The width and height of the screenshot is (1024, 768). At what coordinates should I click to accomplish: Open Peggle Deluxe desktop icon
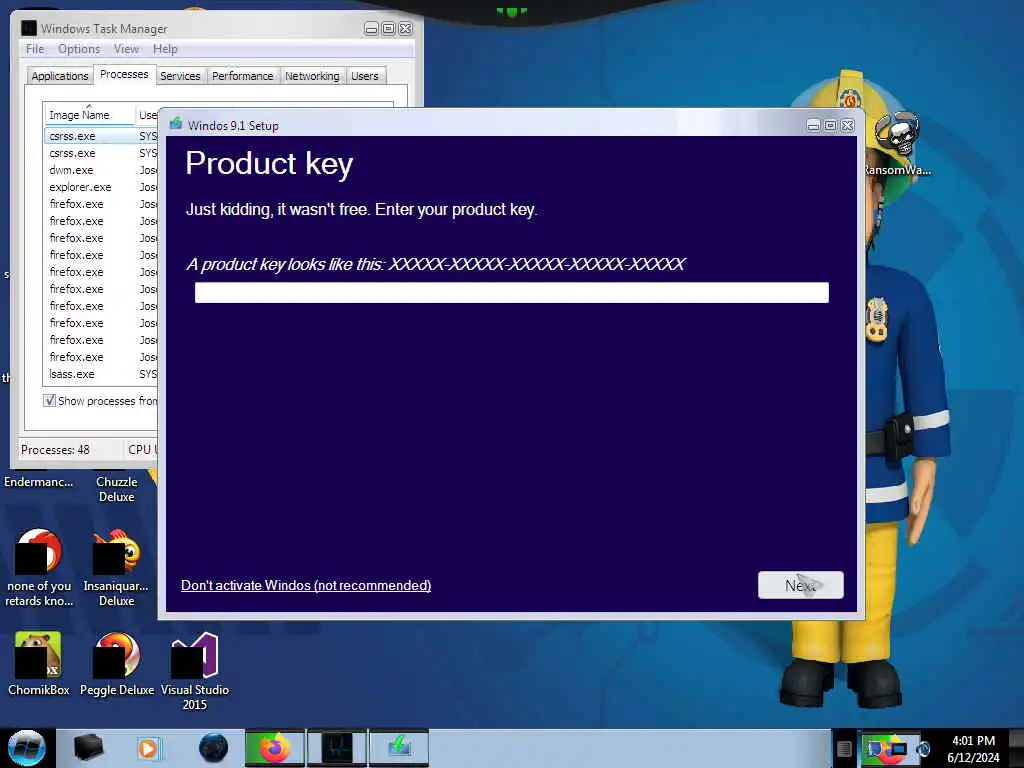[x=117, y=664]
